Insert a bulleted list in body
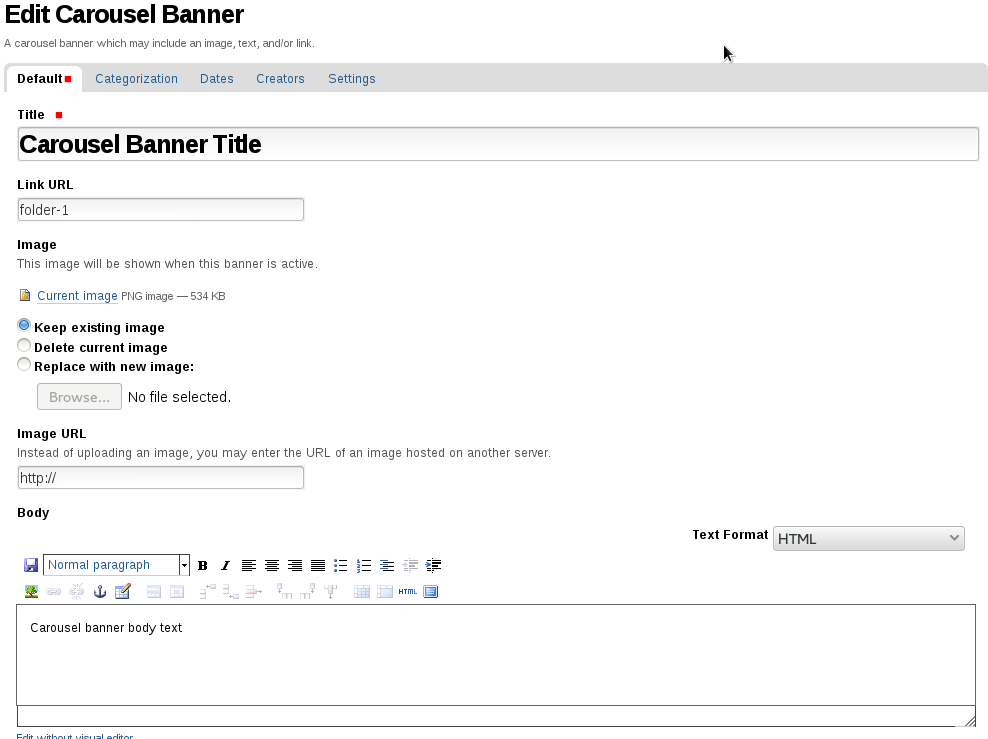The image size is (988, 739). 341,566
